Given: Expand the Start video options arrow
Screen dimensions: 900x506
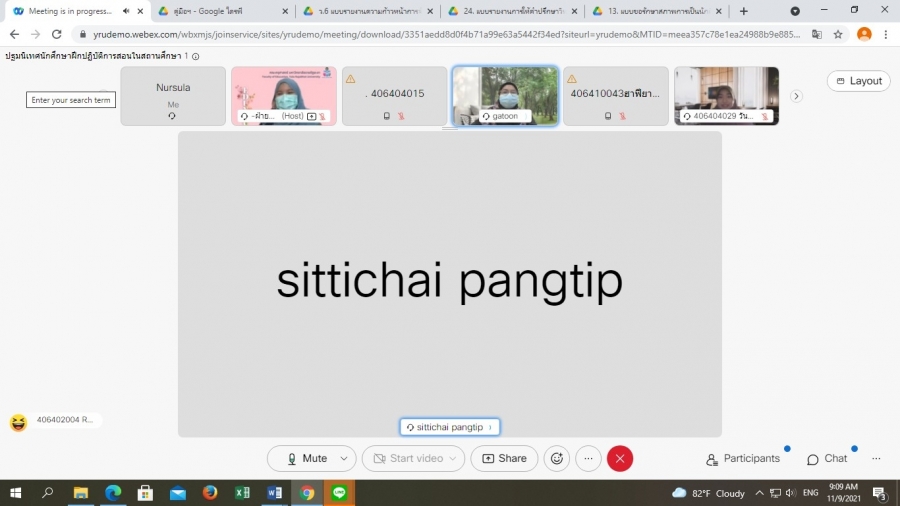Looking at the screenshot, I should (454, 459).
